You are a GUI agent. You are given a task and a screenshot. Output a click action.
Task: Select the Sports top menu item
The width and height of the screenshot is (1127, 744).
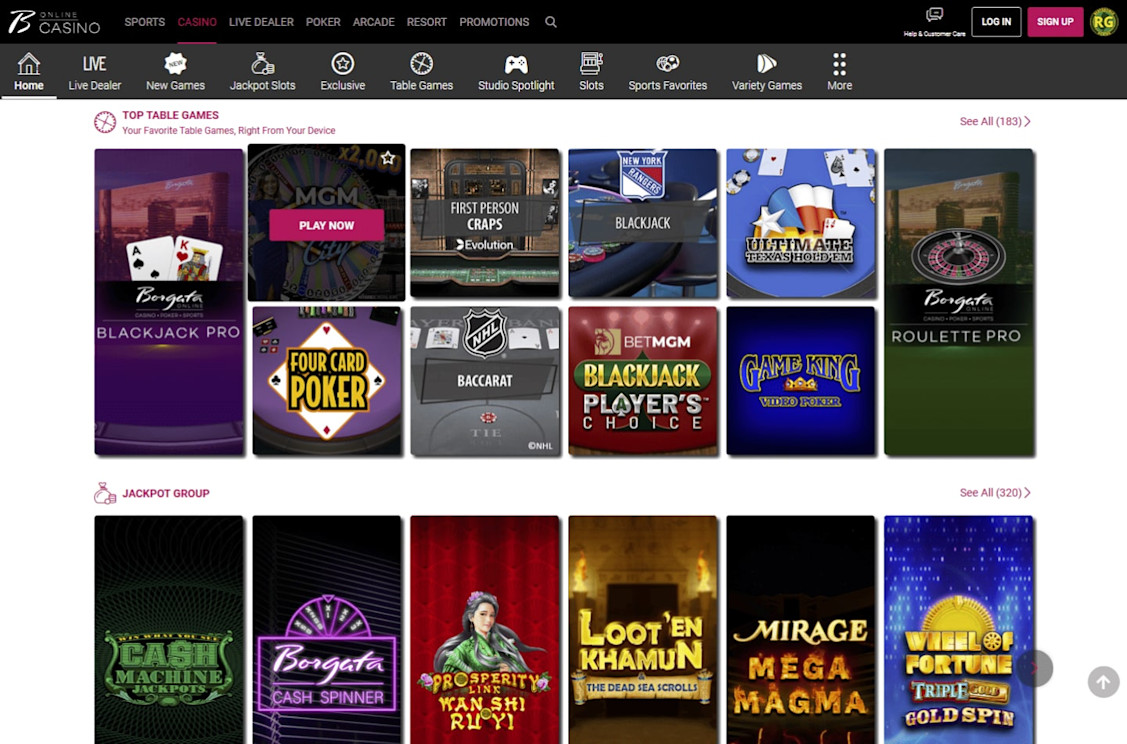(x=144, y=22)
